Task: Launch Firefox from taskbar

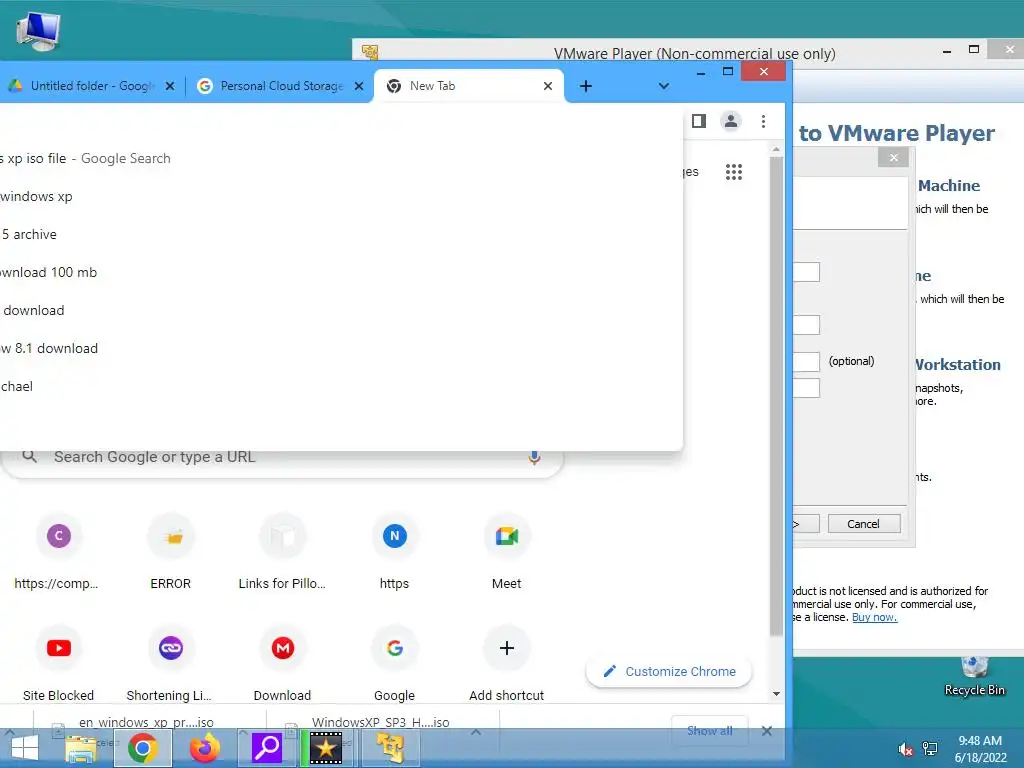Action: [x=204, y=748]
